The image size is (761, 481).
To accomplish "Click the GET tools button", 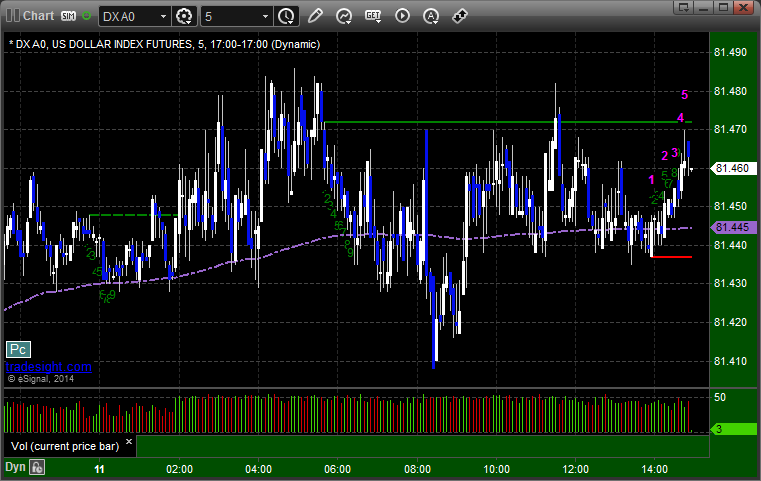I will pyautogui.click(x=373, y=16).
